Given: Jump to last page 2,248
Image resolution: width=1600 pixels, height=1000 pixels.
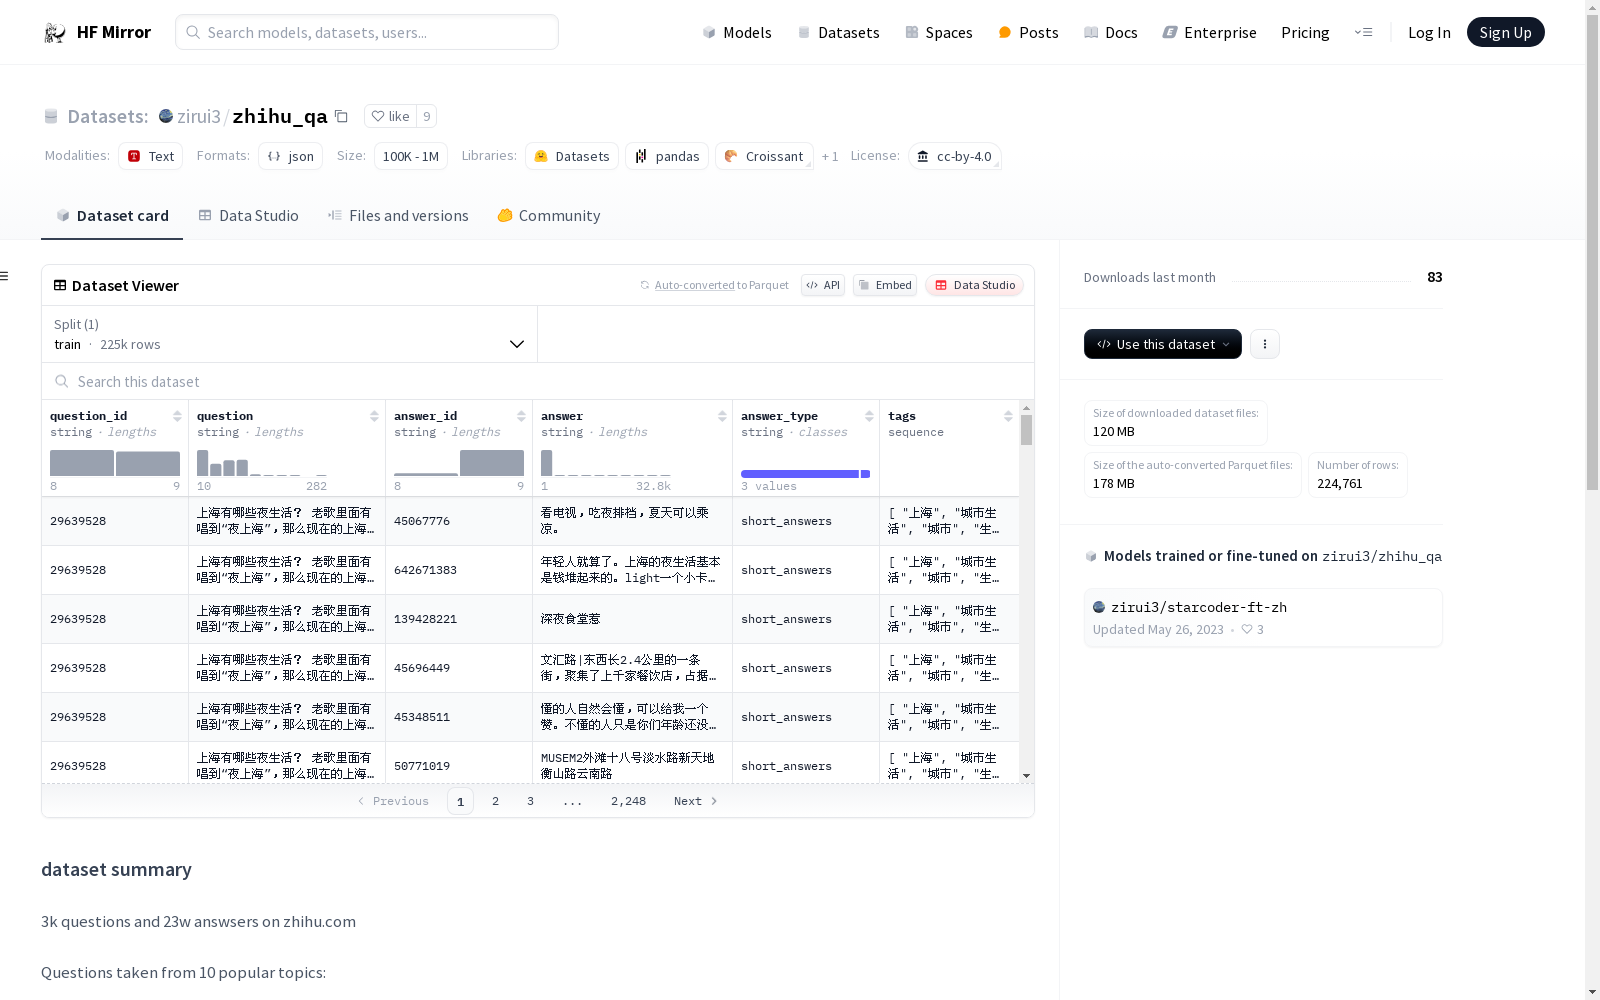Looking at the screenshot, I should tap(628, 801).
